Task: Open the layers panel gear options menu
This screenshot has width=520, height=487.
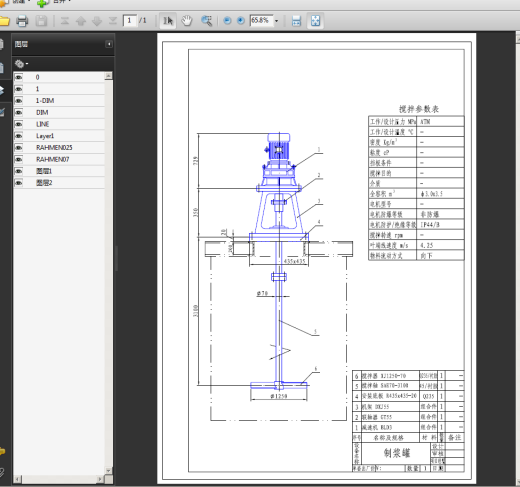Action: (21, 64)
